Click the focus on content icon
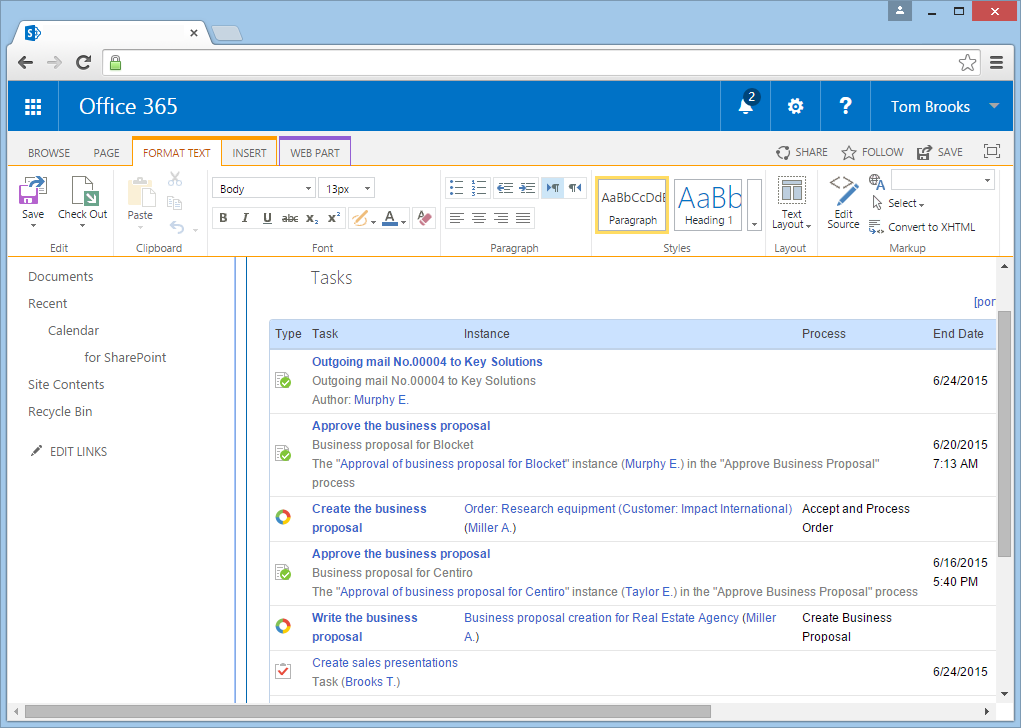The width and height of the screenshot is (1021, 728). coord(992,151)
